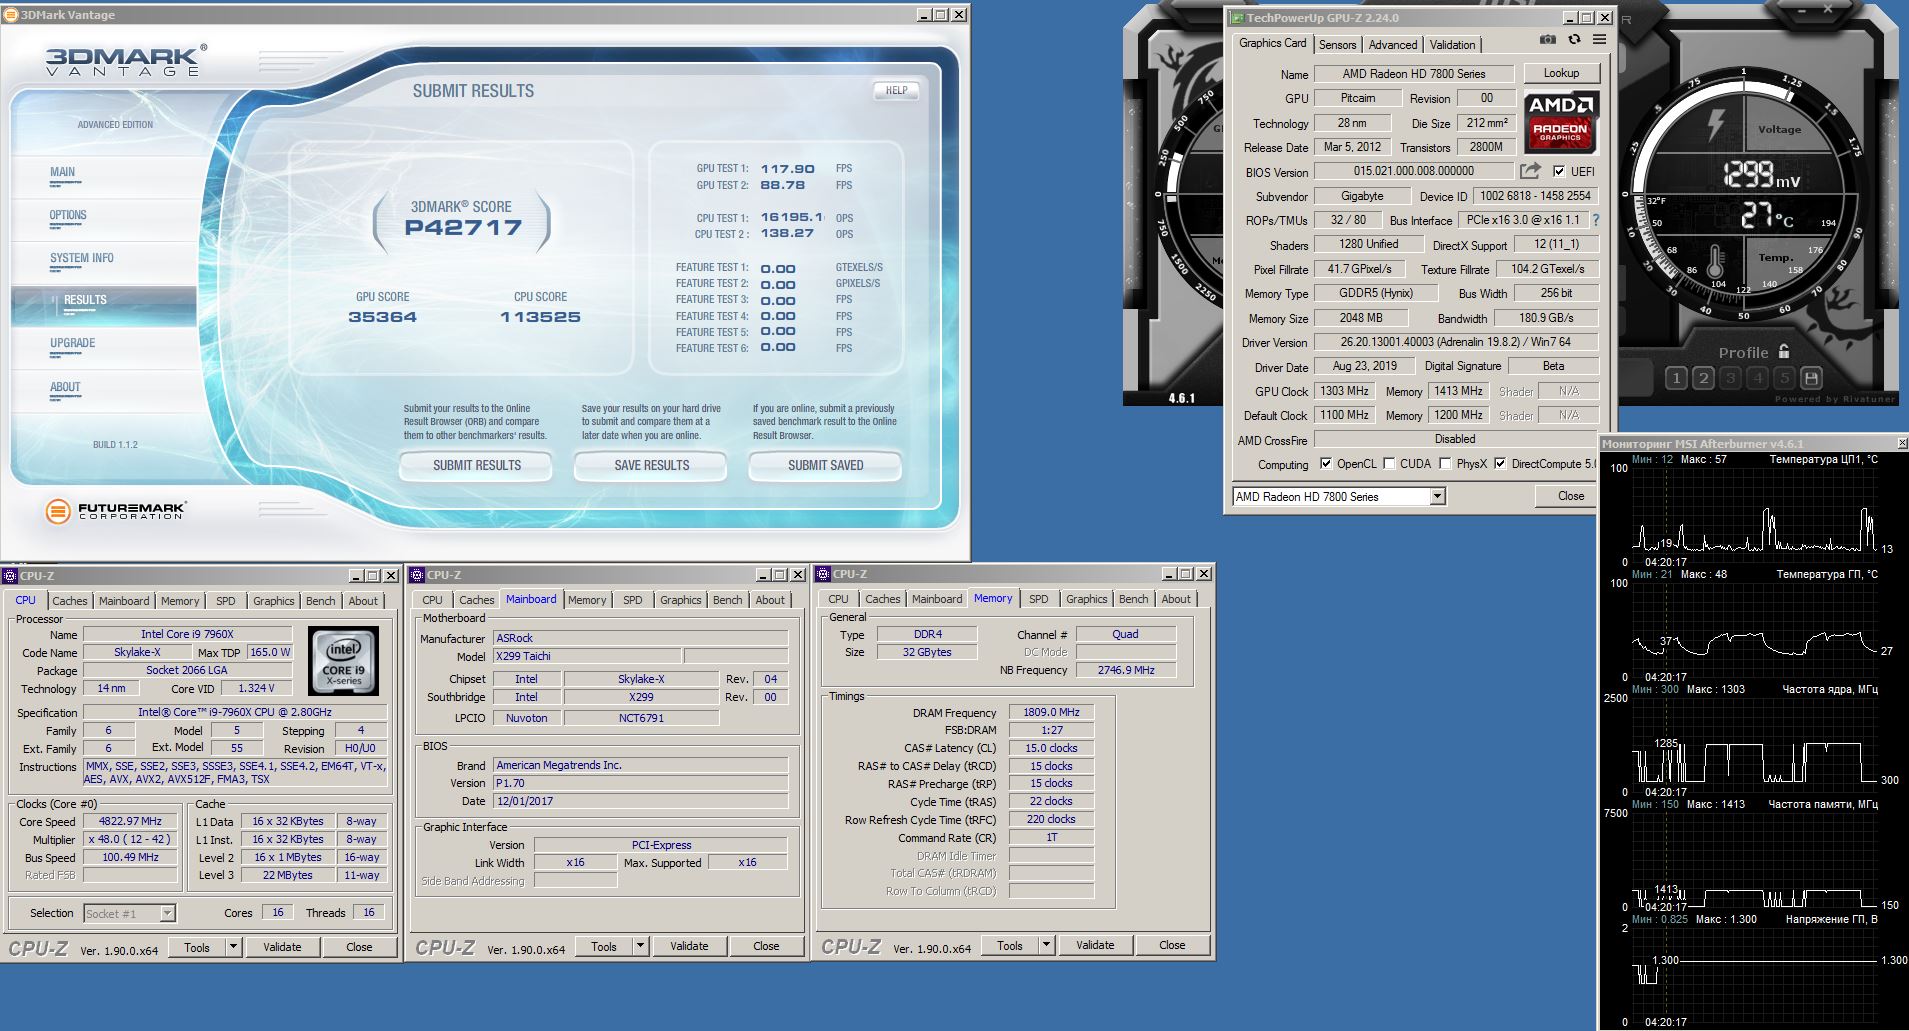Click the SUBMIT SAVED button
The image size is (1909, 1031).
825,465
